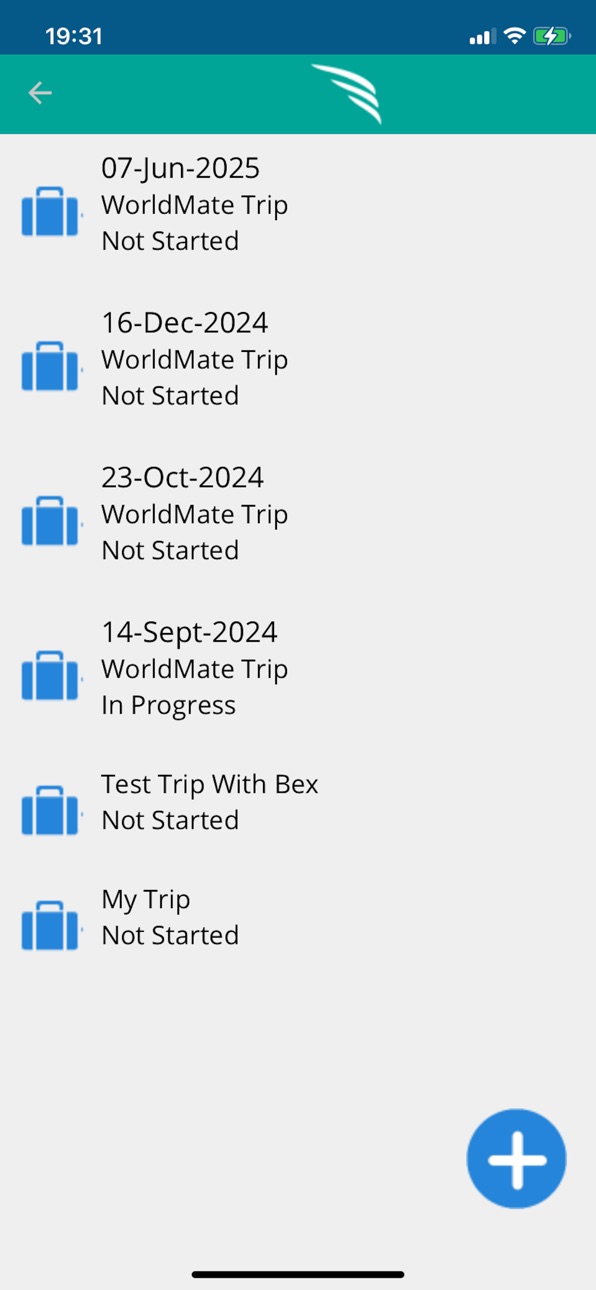Image resolution: width=596 pixels, height=1290 pixels.
Task: Tap suitcase icon for 16-Dec-2024 trip
Action: (51, 366)
